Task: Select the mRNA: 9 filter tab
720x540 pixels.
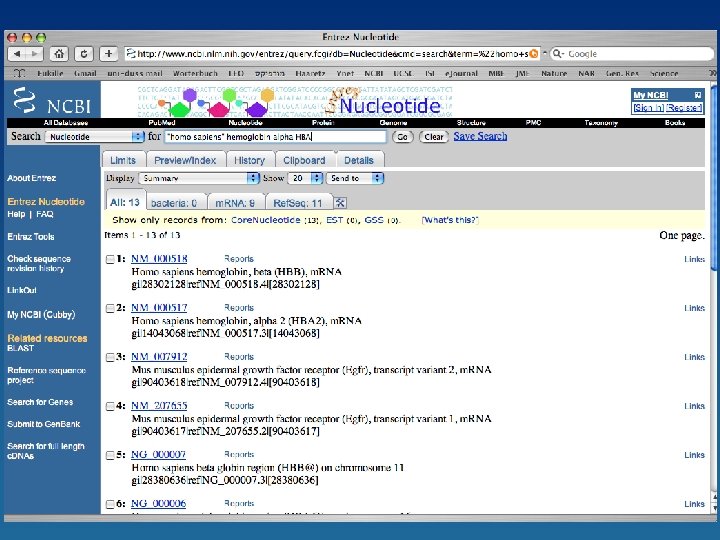Action: point(235,203)
